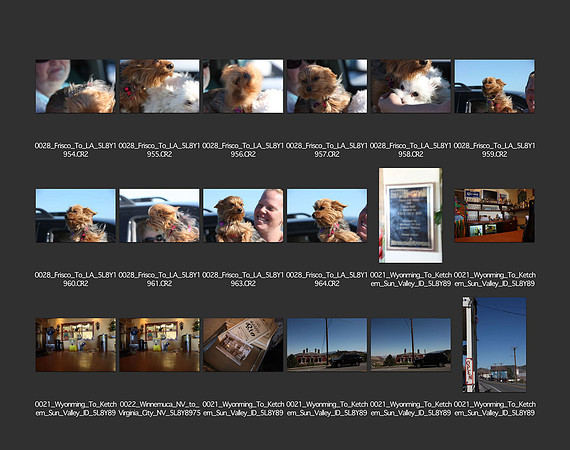The height and width of the screenshot is (450, 570).
Task: Click the filename label ending 958.CR2
Action: click(411, 150)
